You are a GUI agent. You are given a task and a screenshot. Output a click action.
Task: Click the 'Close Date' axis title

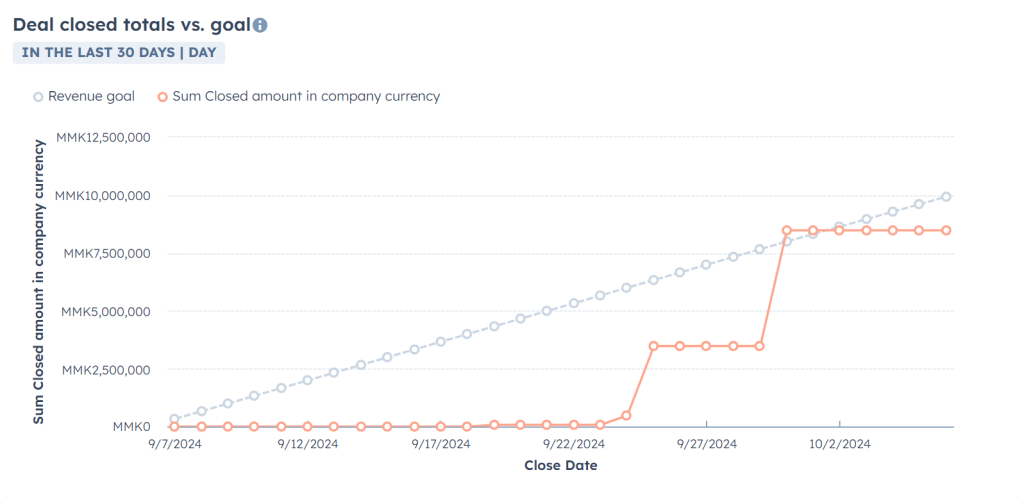pyautogui.click(x=560, y=466)
